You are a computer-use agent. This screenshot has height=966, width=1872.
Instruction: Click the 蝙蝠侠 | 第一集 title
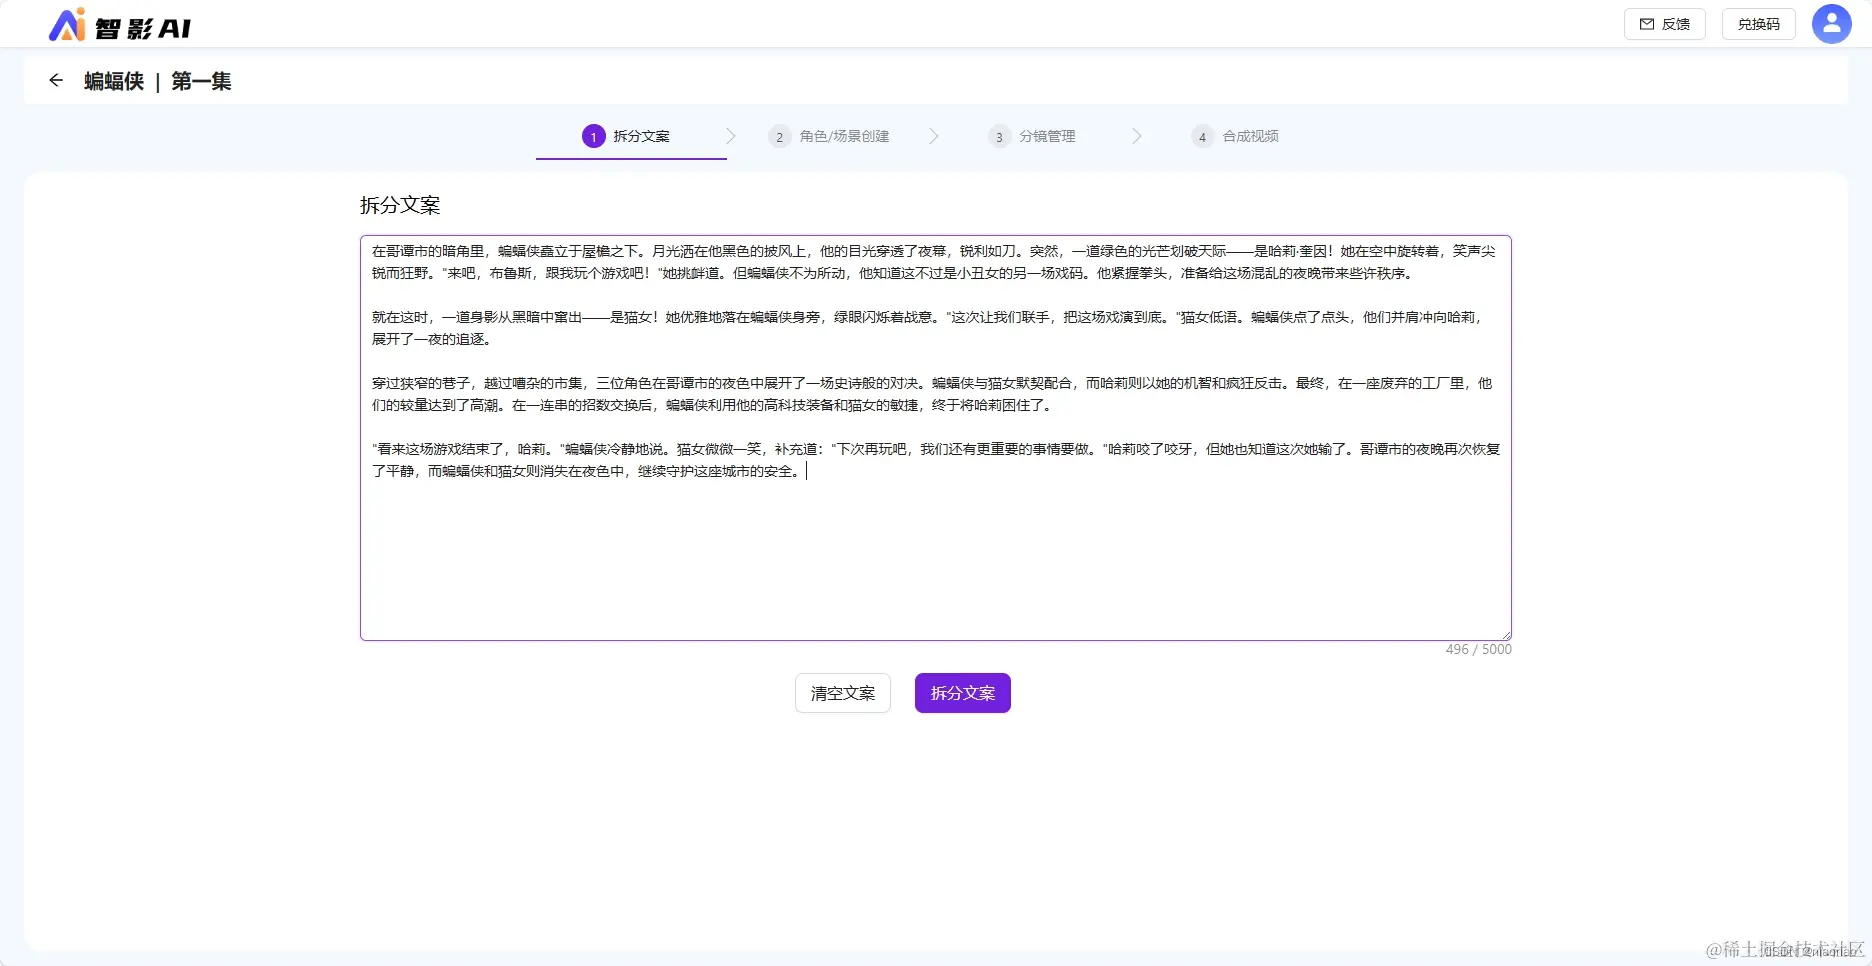point(158,81)
